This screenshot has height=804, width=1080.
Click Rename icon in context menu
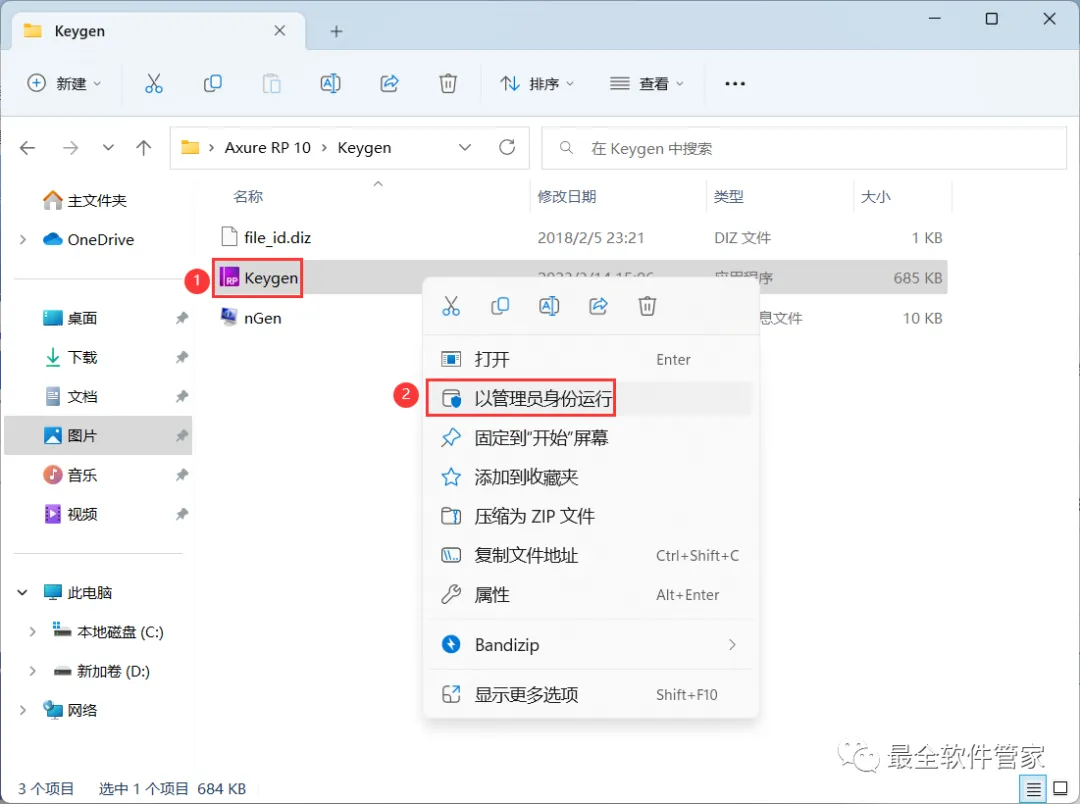click(549, 306)
